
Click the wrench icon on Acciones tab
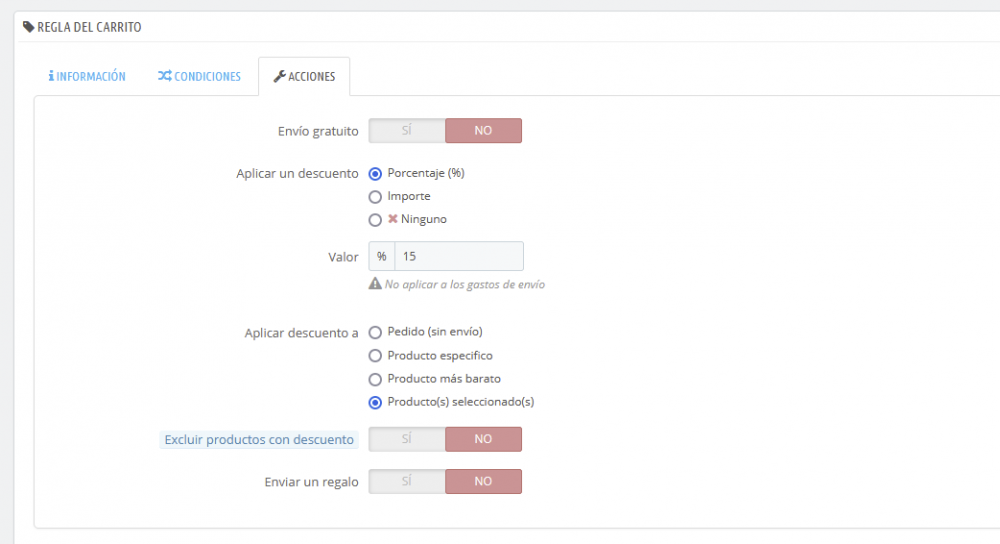[279, 76]
